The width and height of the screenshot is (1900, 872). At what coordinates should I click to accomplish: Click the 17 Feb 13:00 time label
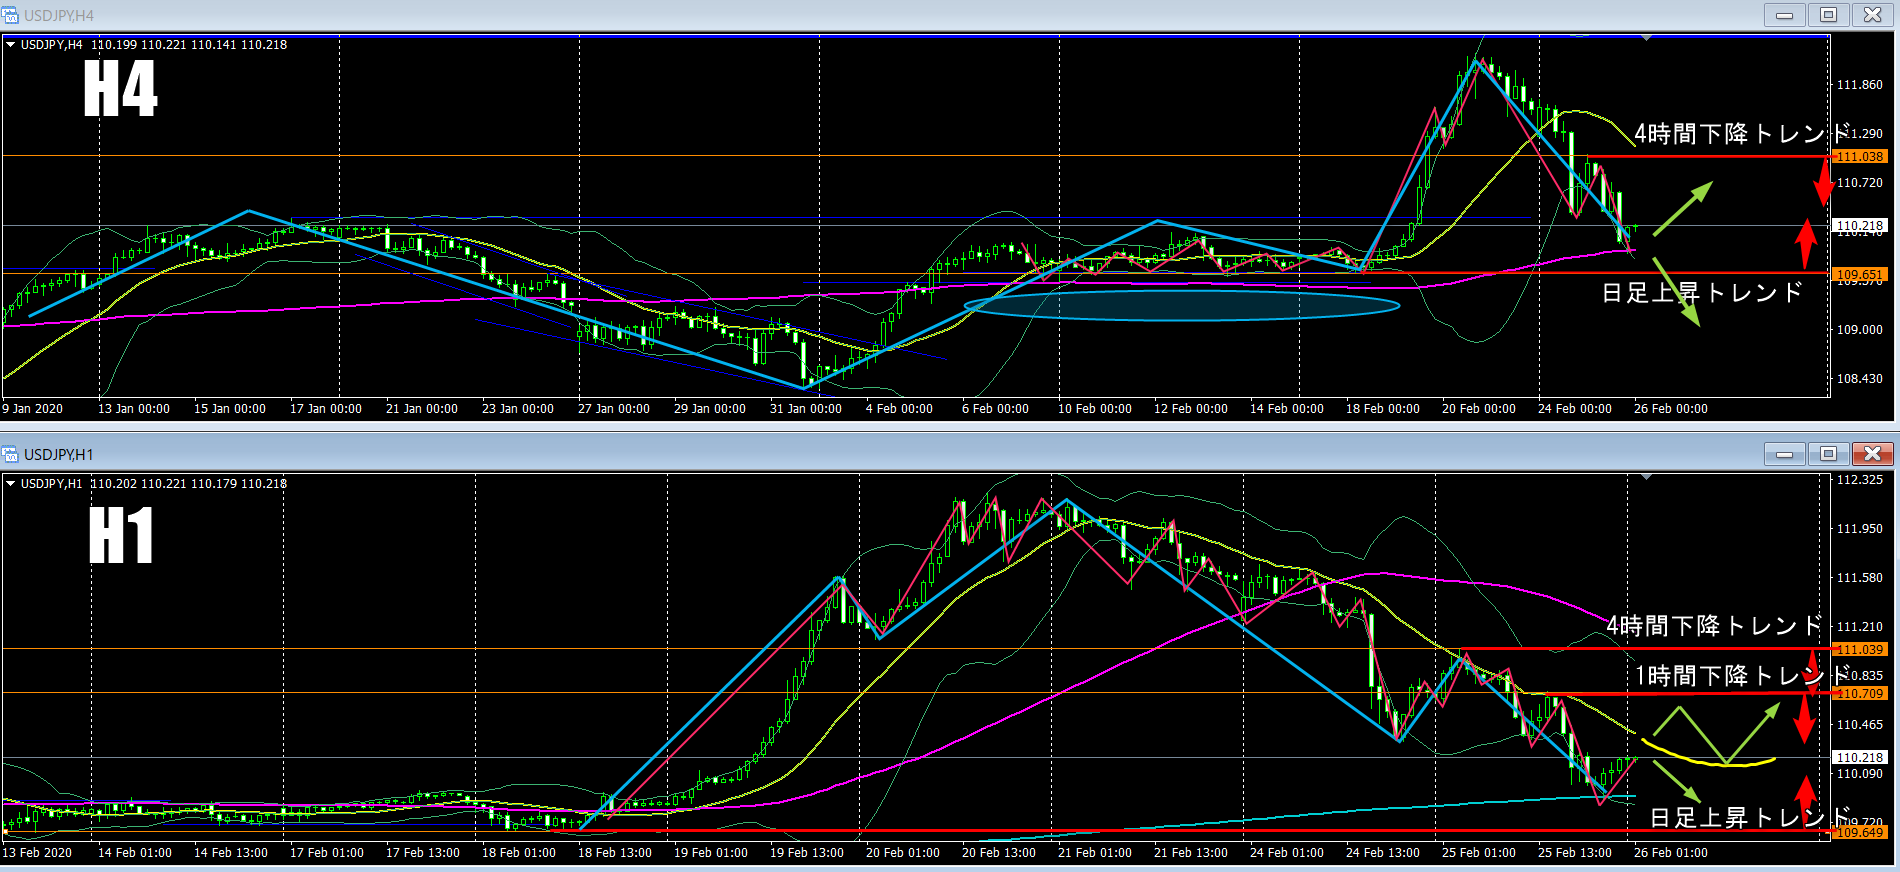423,853
